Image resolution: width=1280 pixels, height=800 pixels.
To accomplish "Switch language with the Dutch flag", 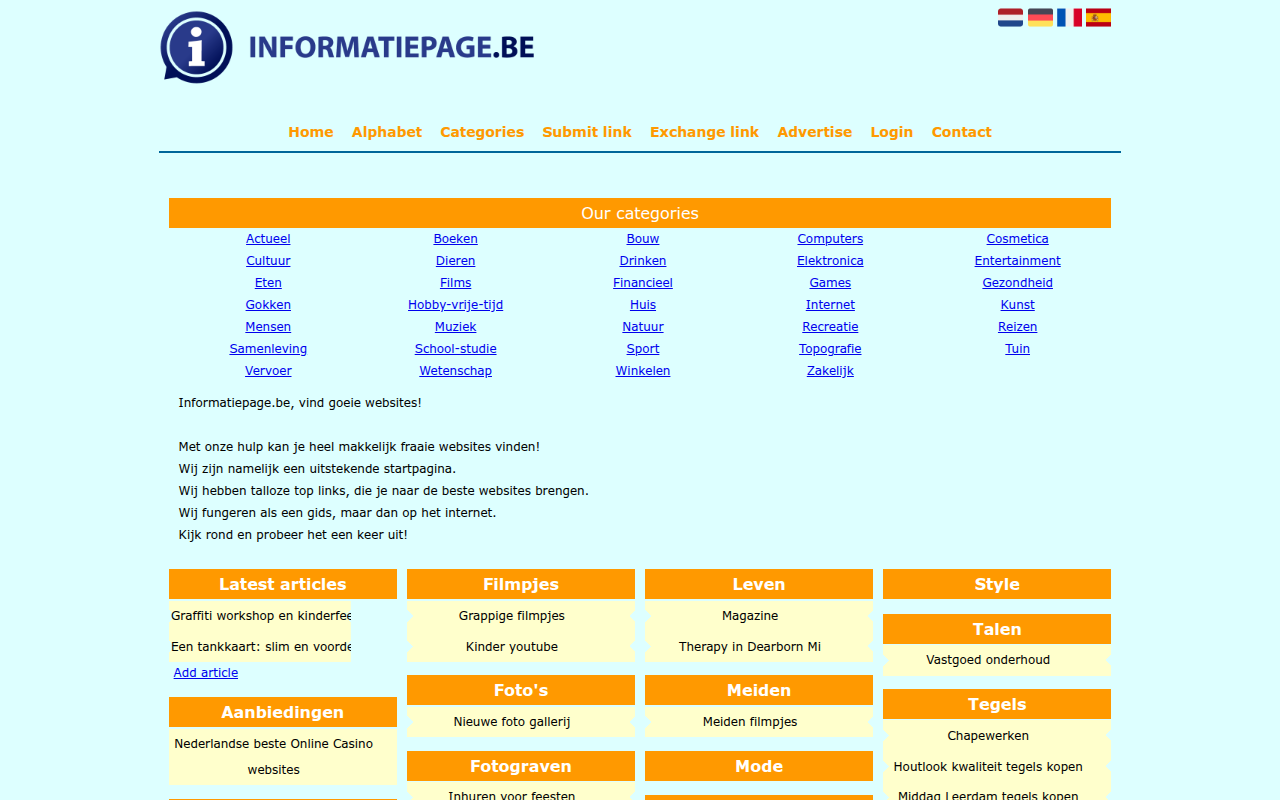I will (x=1010, y=17).
